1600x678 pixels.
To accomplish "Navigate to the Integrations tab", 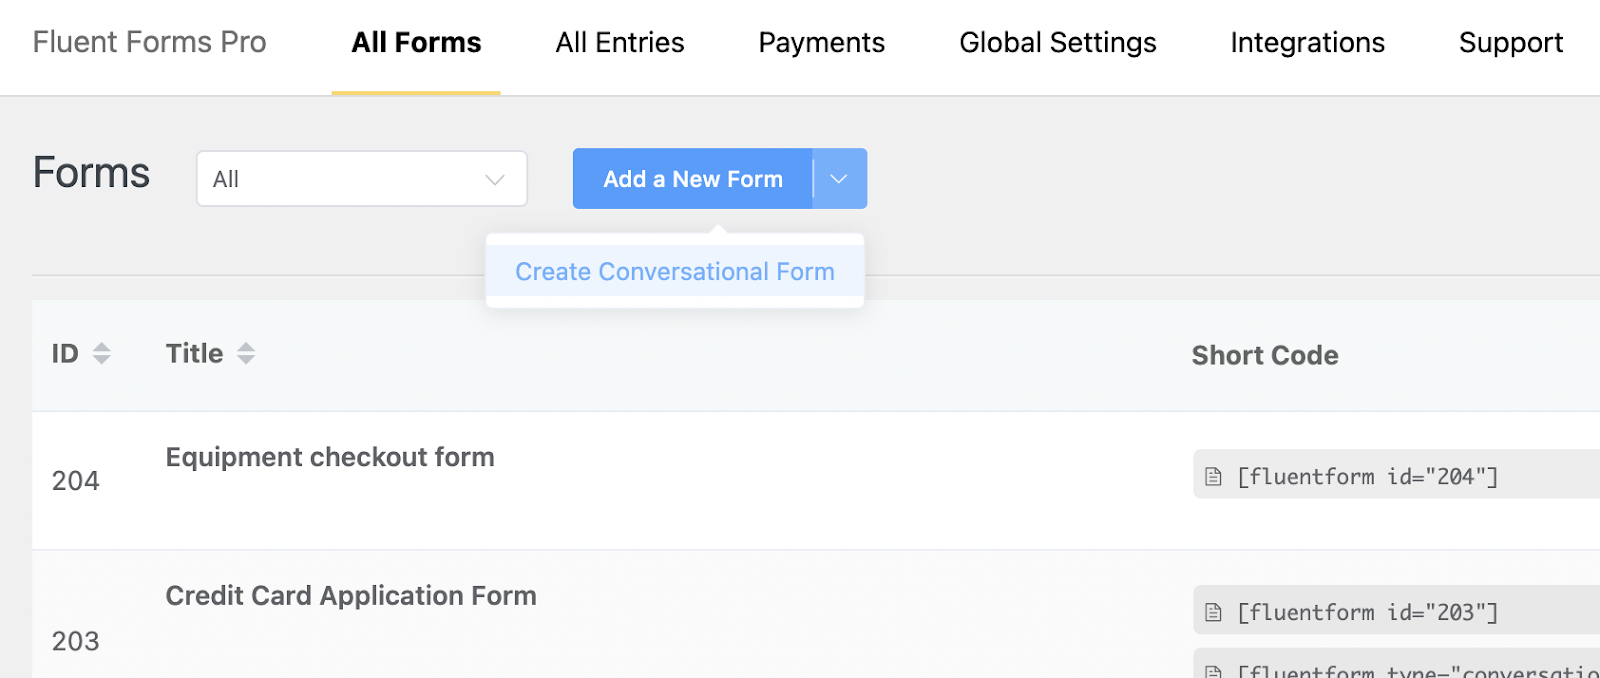I will click(x=1307, y=43).
